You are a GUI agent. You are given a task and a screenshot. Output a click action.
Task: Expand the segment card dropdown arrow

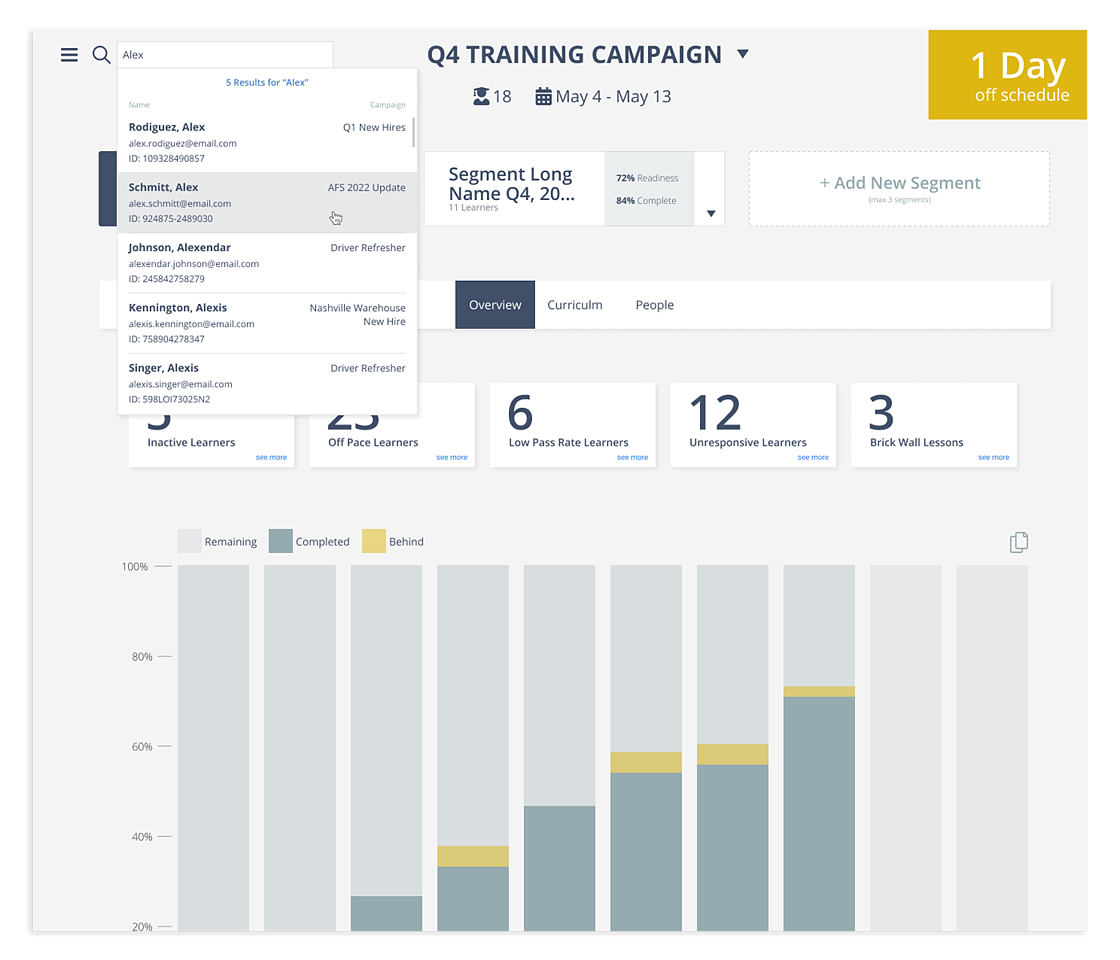(711, 214)
